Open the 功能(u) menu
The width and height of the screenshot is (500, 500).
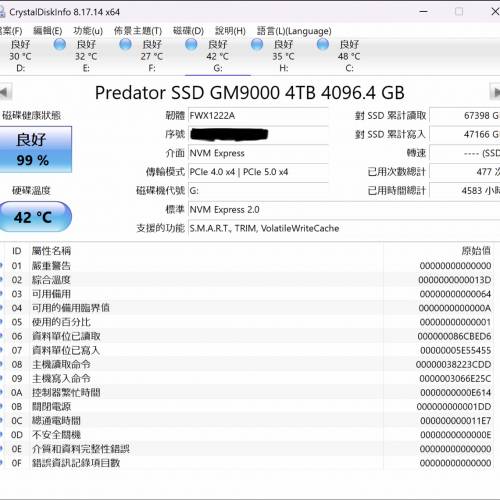(x=88, y=31)
